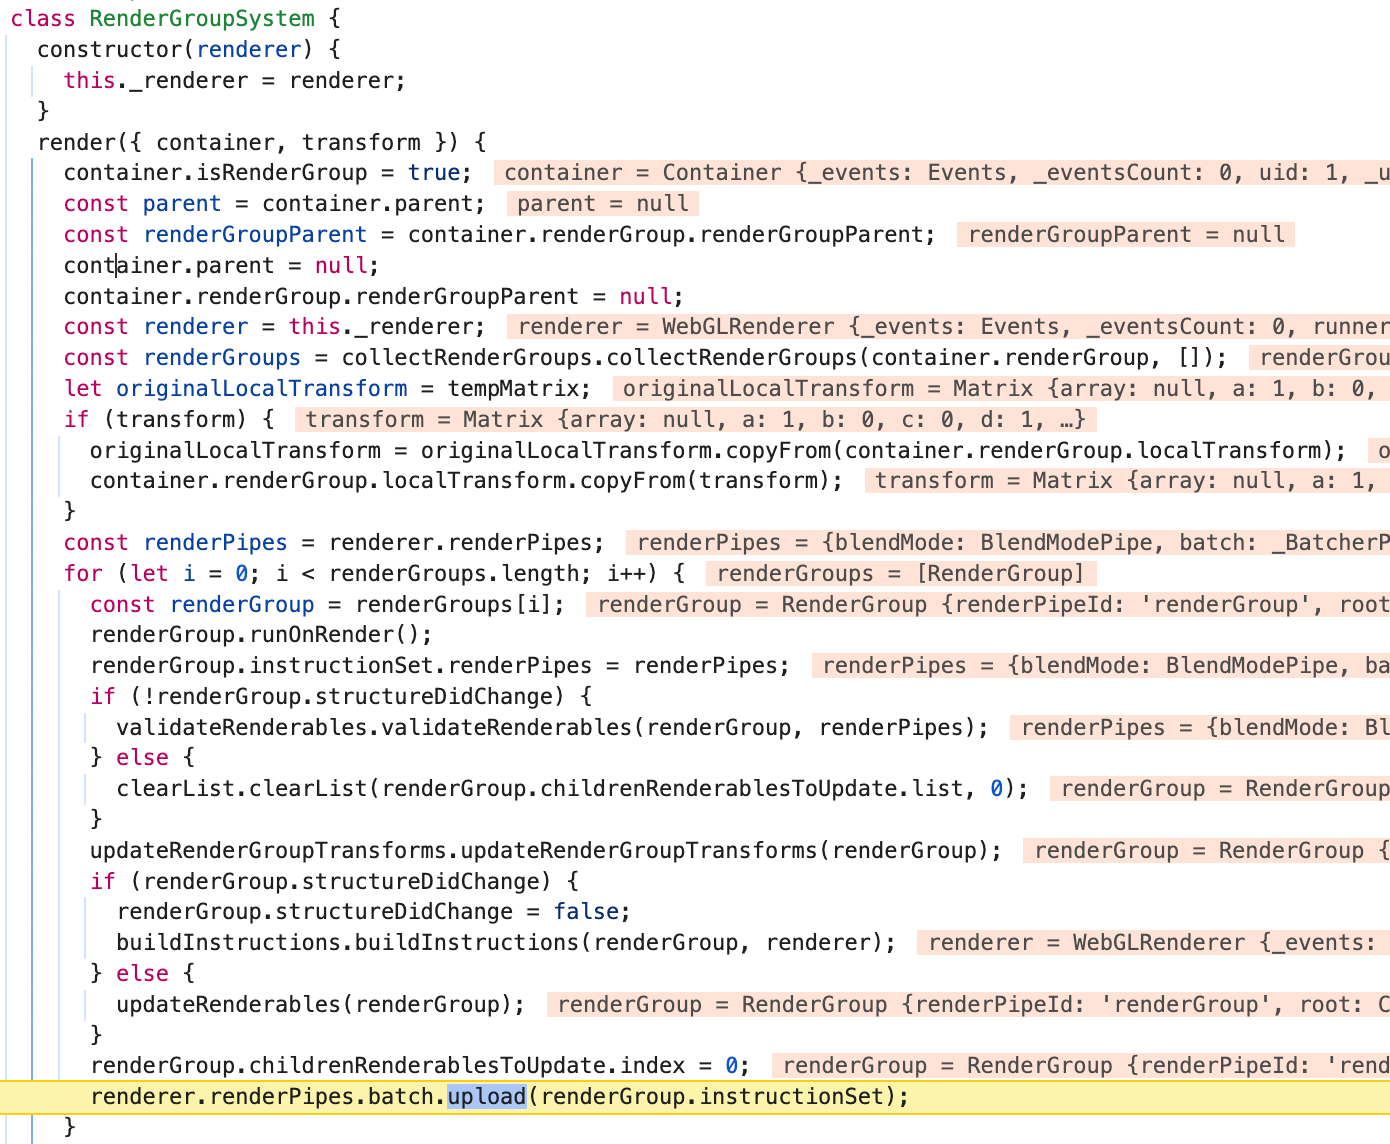Click the code line 'container.parent = null;'
Image resolution: width=1390 pixels, height=1144 pixels.
pos(222,265)
